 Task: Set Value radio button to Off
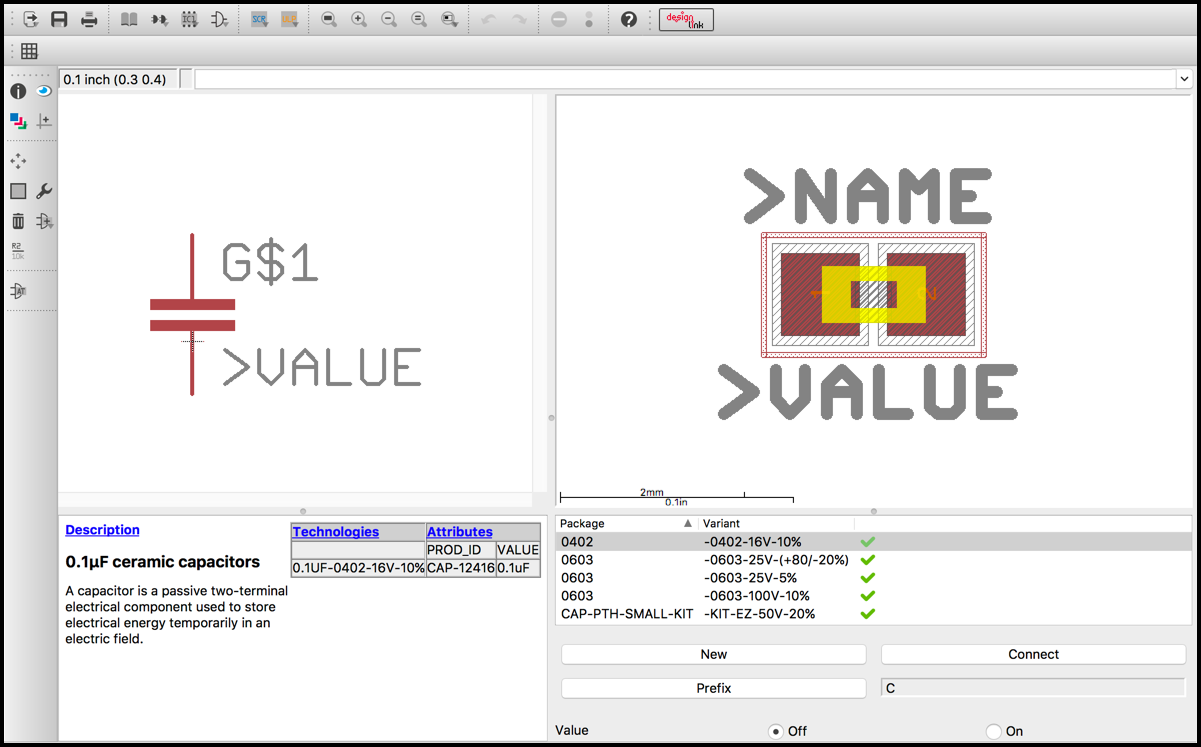pyautogui.click(x=774, y=731)
